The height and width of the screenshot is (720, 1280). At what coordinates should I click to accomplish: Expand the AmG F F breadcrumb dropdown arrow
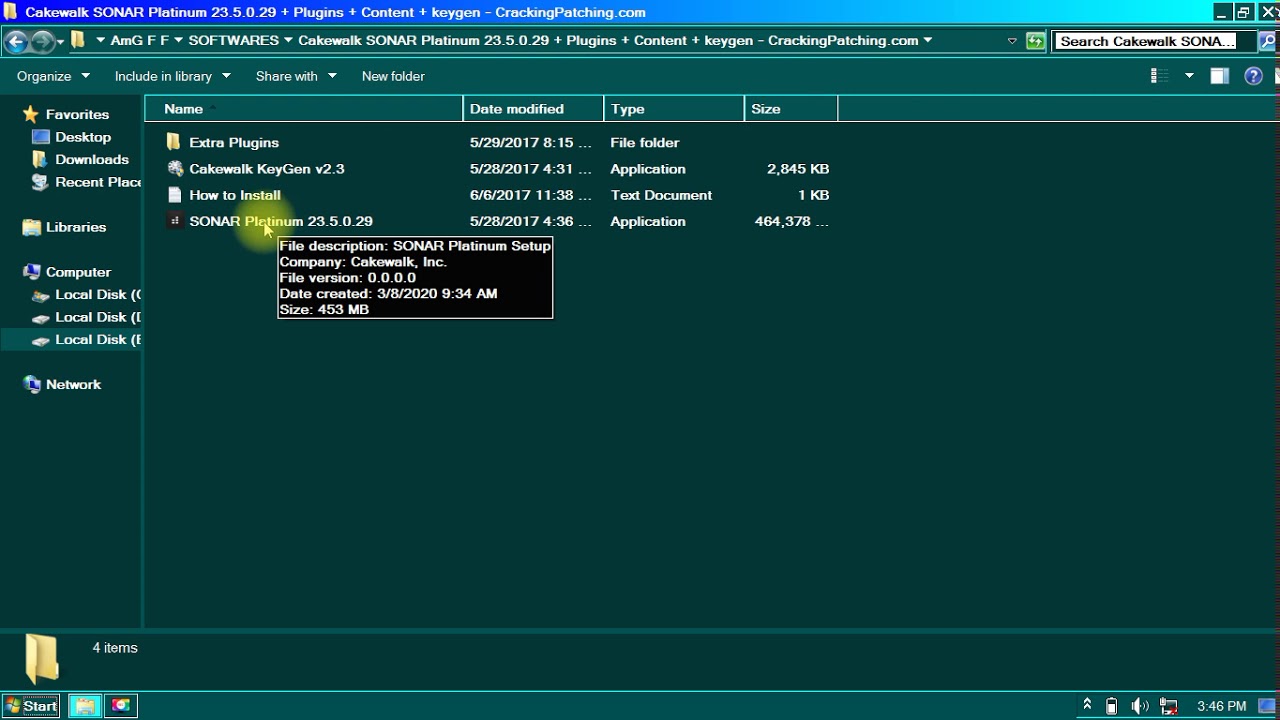178,41
